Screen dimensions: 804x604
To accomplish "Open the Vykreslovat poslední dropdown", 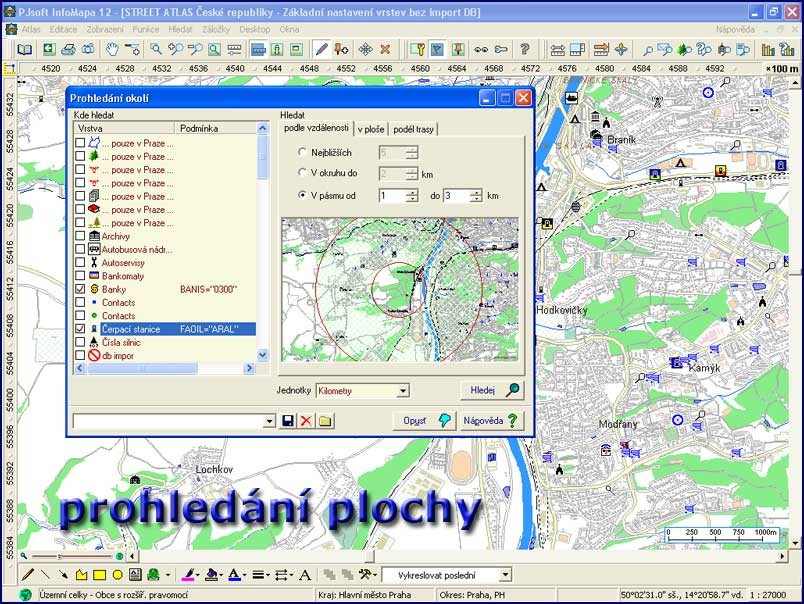I will click(506, 575).
